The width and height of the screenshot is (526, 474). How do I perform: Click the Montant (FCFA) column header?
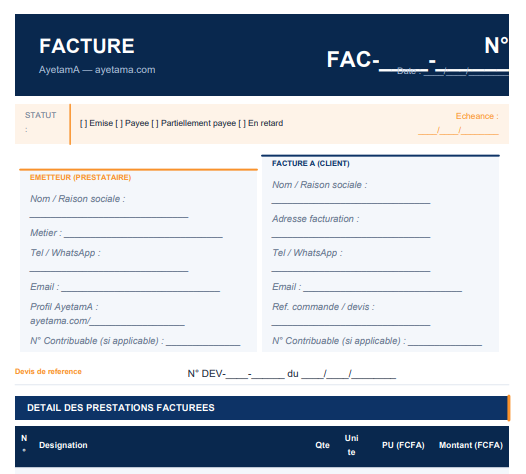point(471,445)
